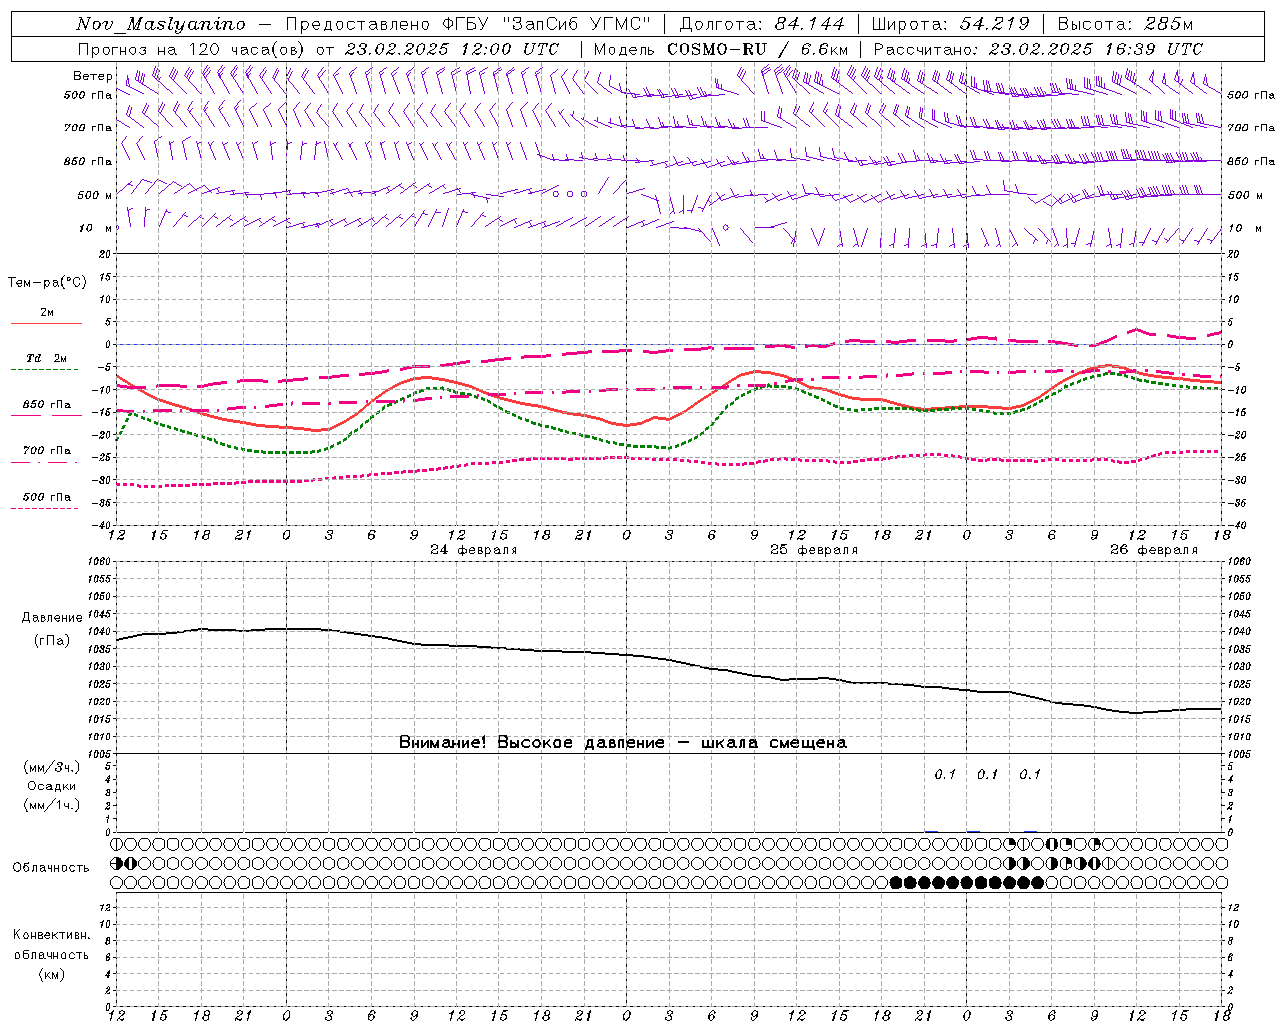Click the Ветер wind panel label

(x=92, y=76)
